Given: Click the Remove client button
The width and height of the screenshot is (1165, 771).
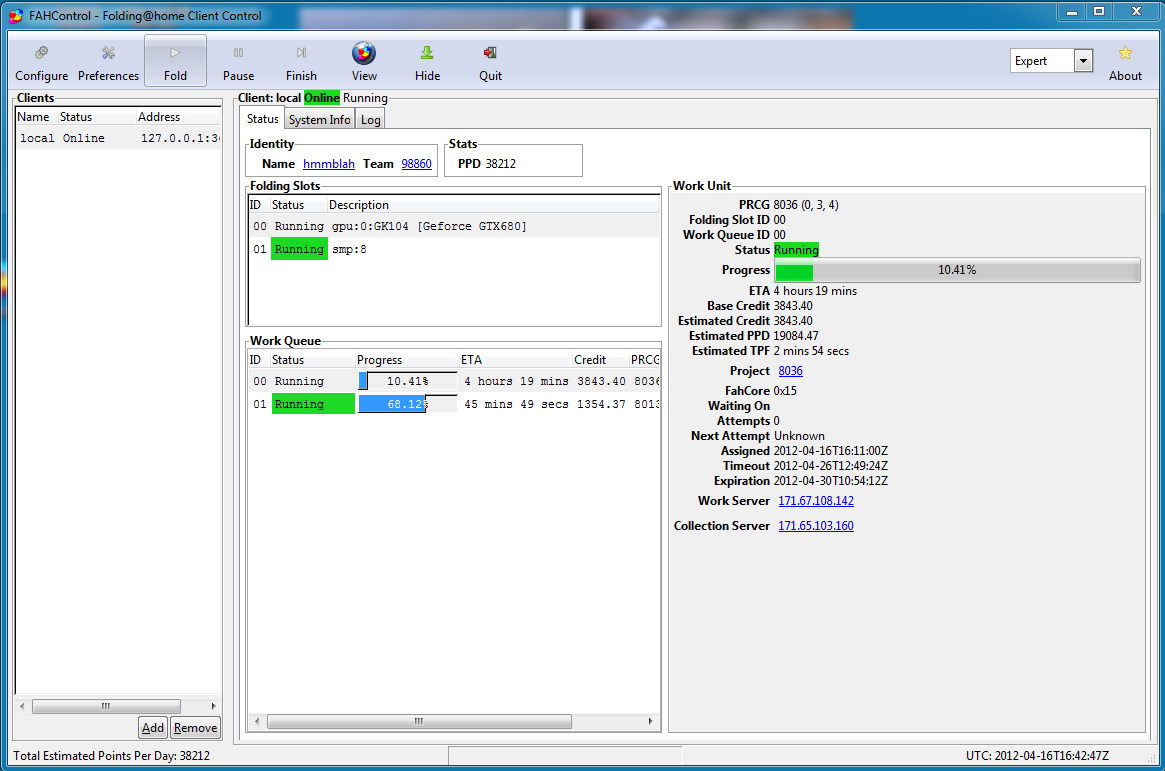Looking at the screenshot, I should [x=195, y=728].
